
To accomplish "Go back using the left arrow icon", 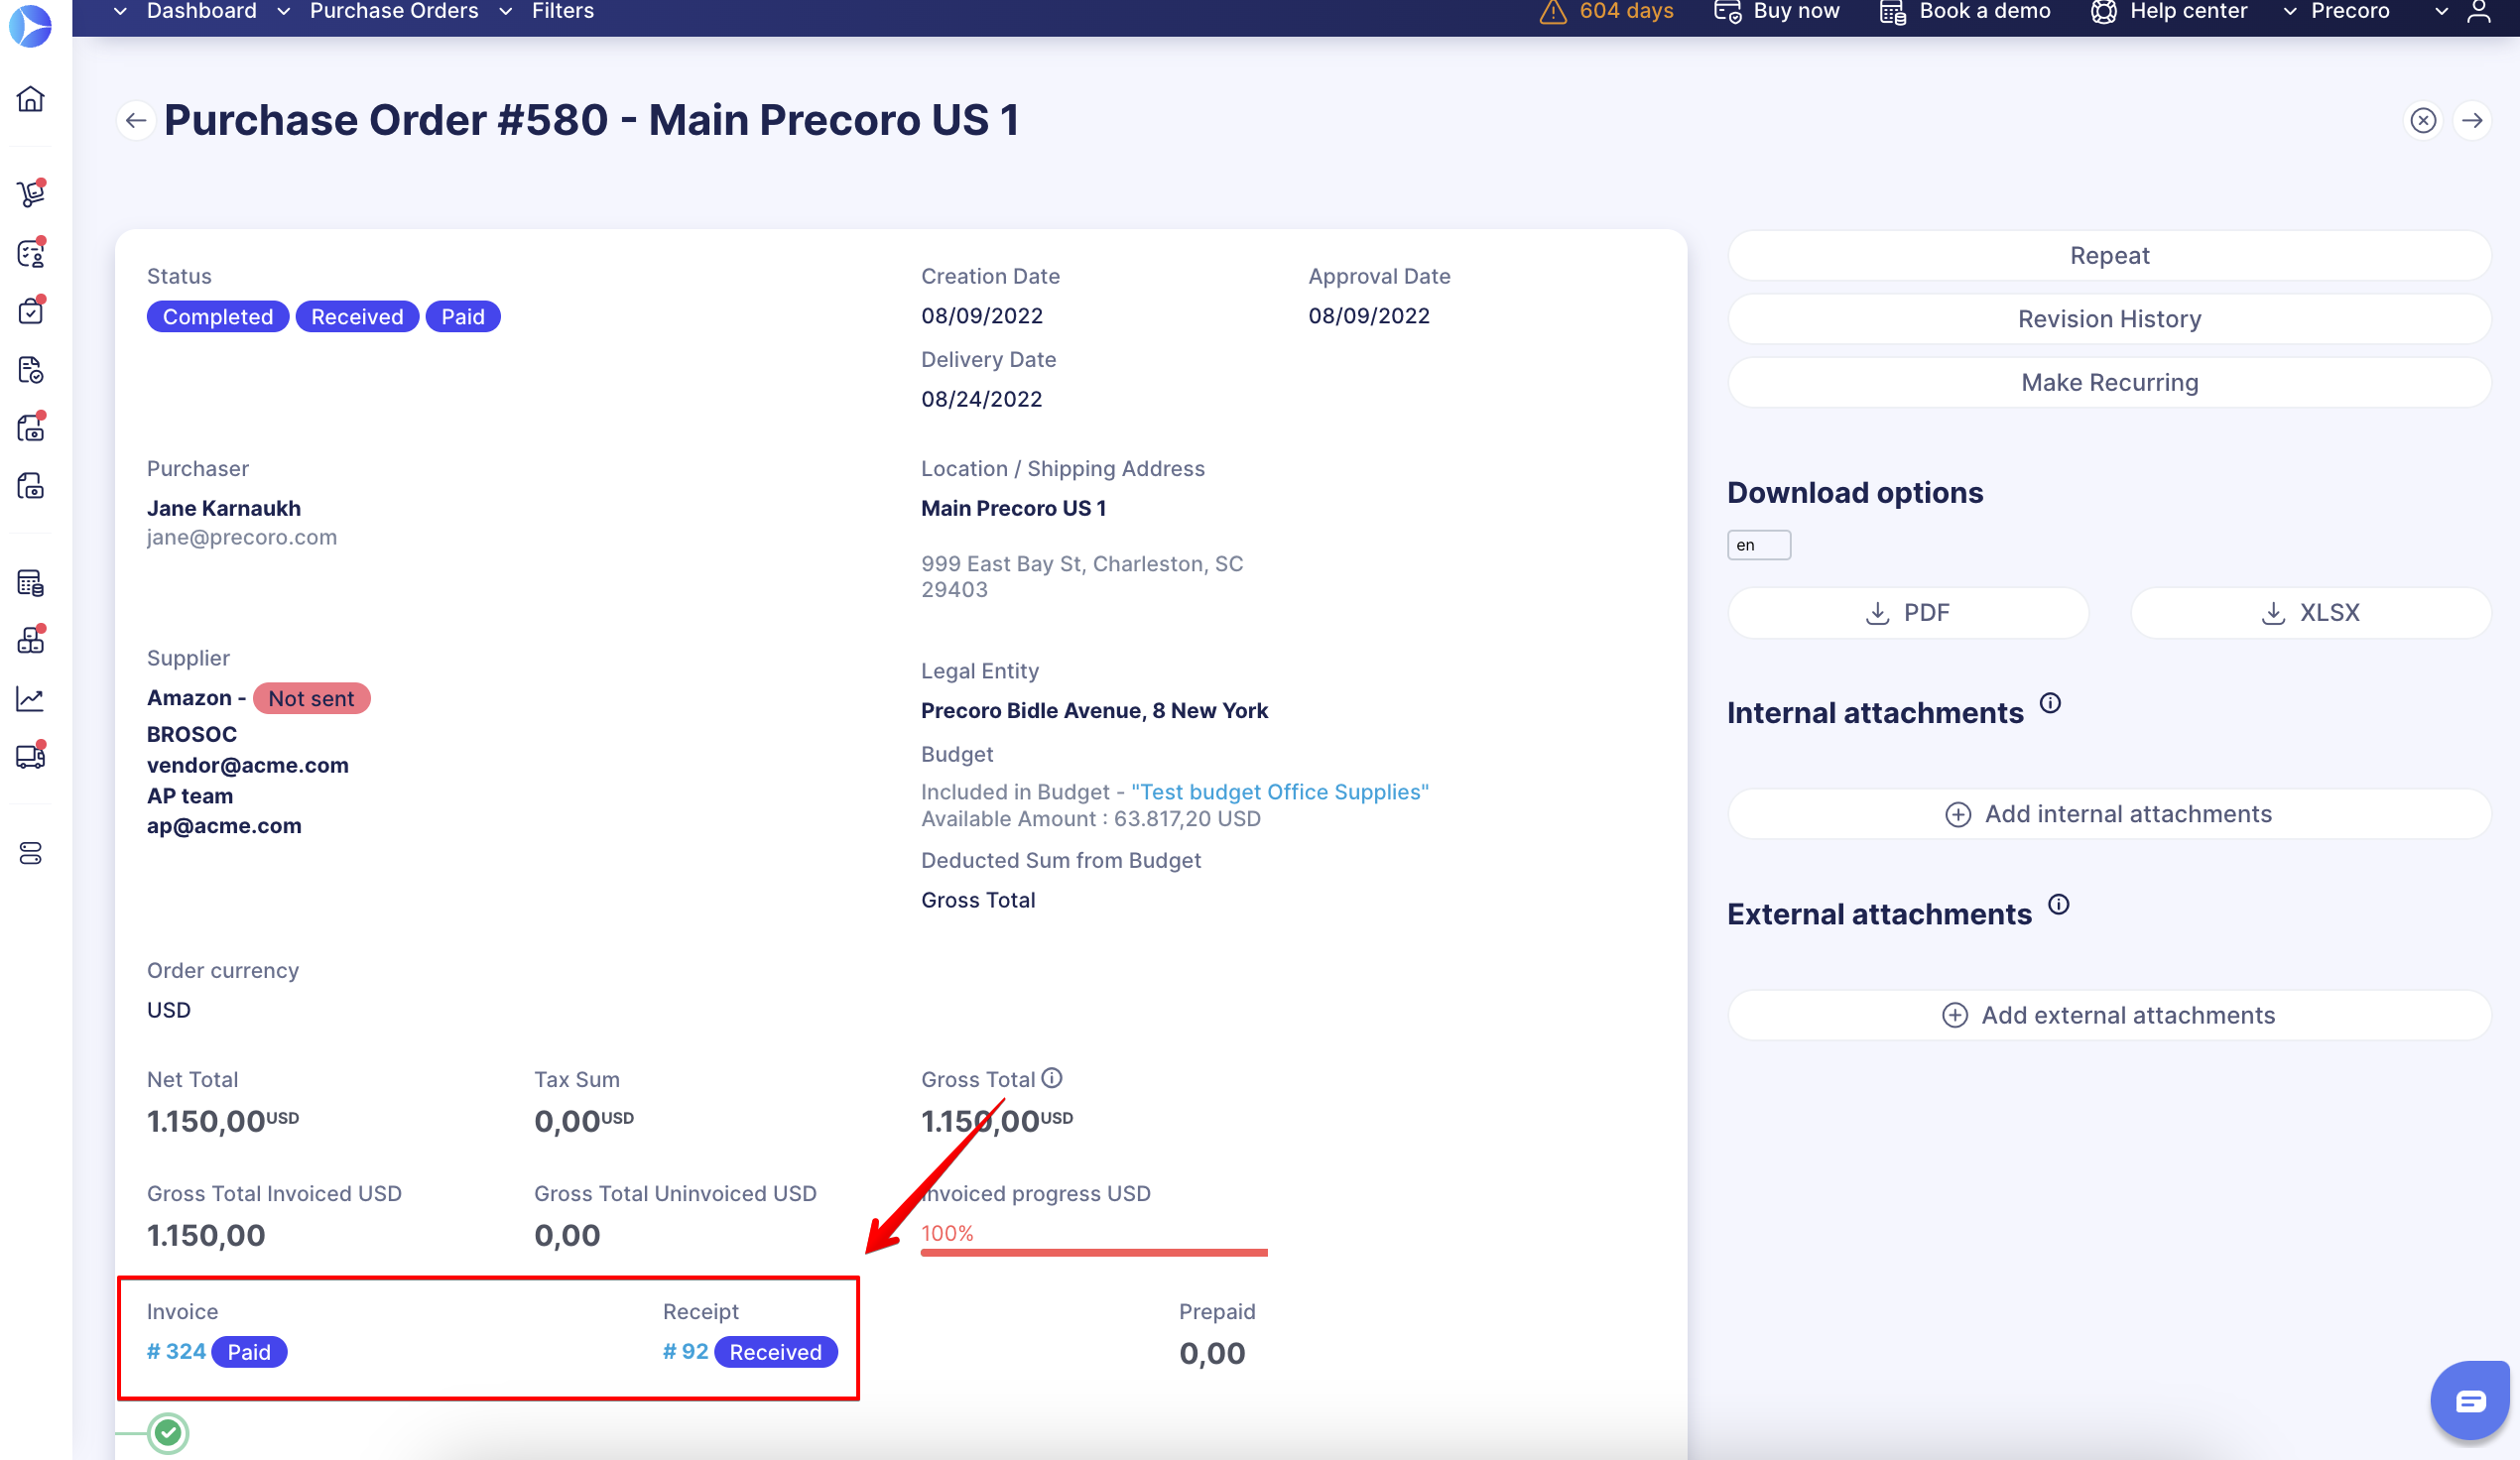I will coord(136,121).
